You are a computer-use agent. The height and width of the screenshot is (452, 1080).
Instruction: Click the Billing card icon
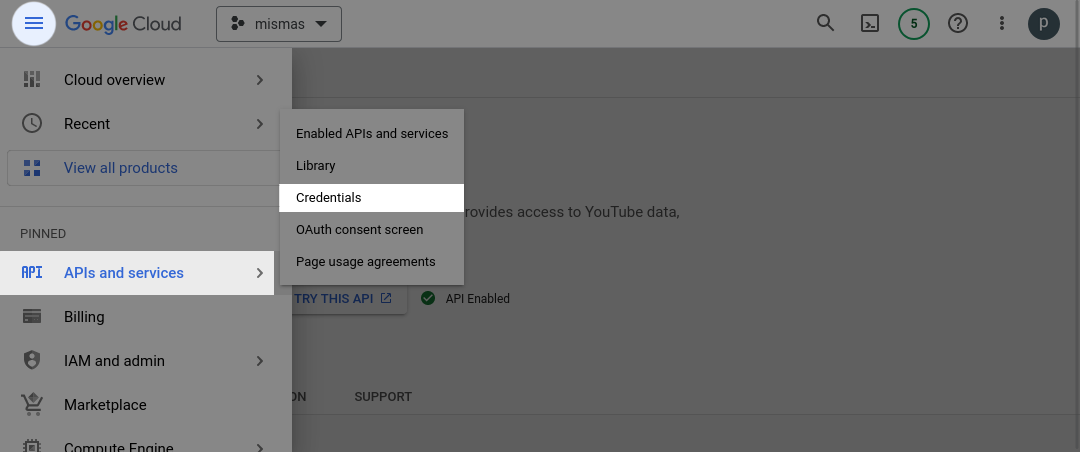tap(32, 316)
